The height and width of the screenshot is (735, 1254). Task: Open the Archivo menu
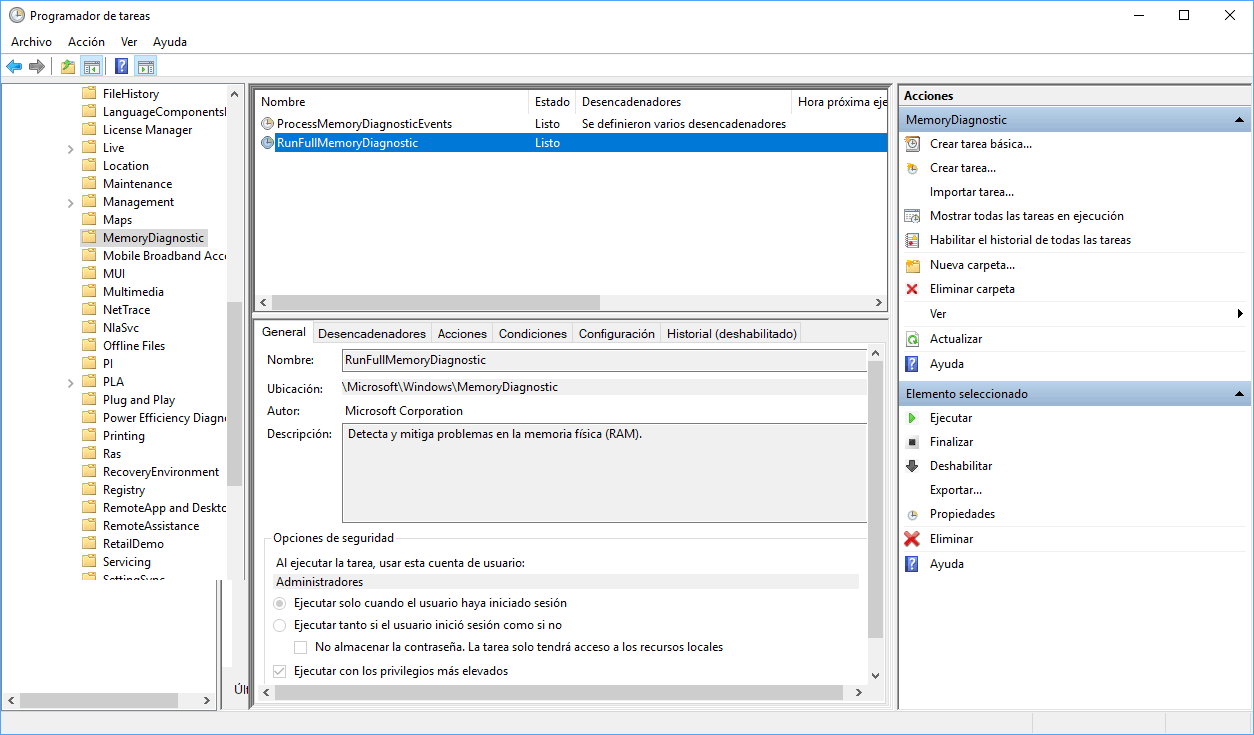31,42
